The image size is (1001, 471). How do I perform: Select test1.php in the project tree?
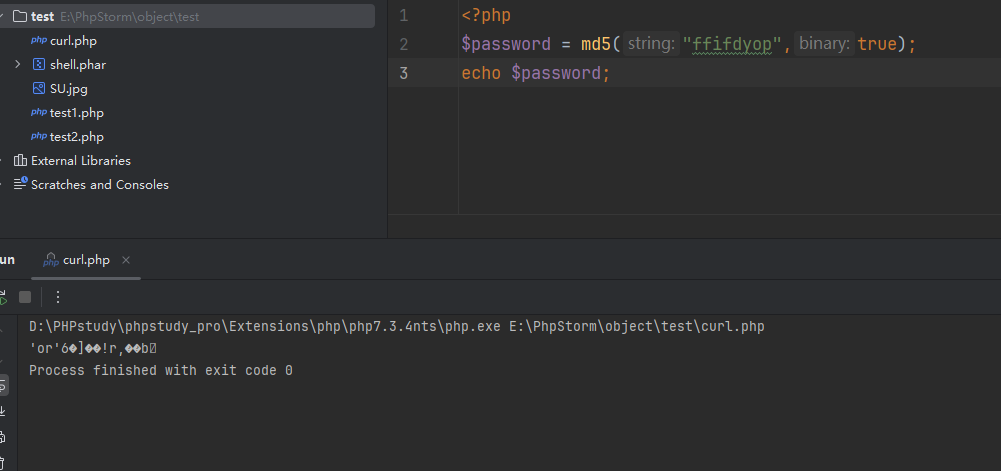(76, 113)
